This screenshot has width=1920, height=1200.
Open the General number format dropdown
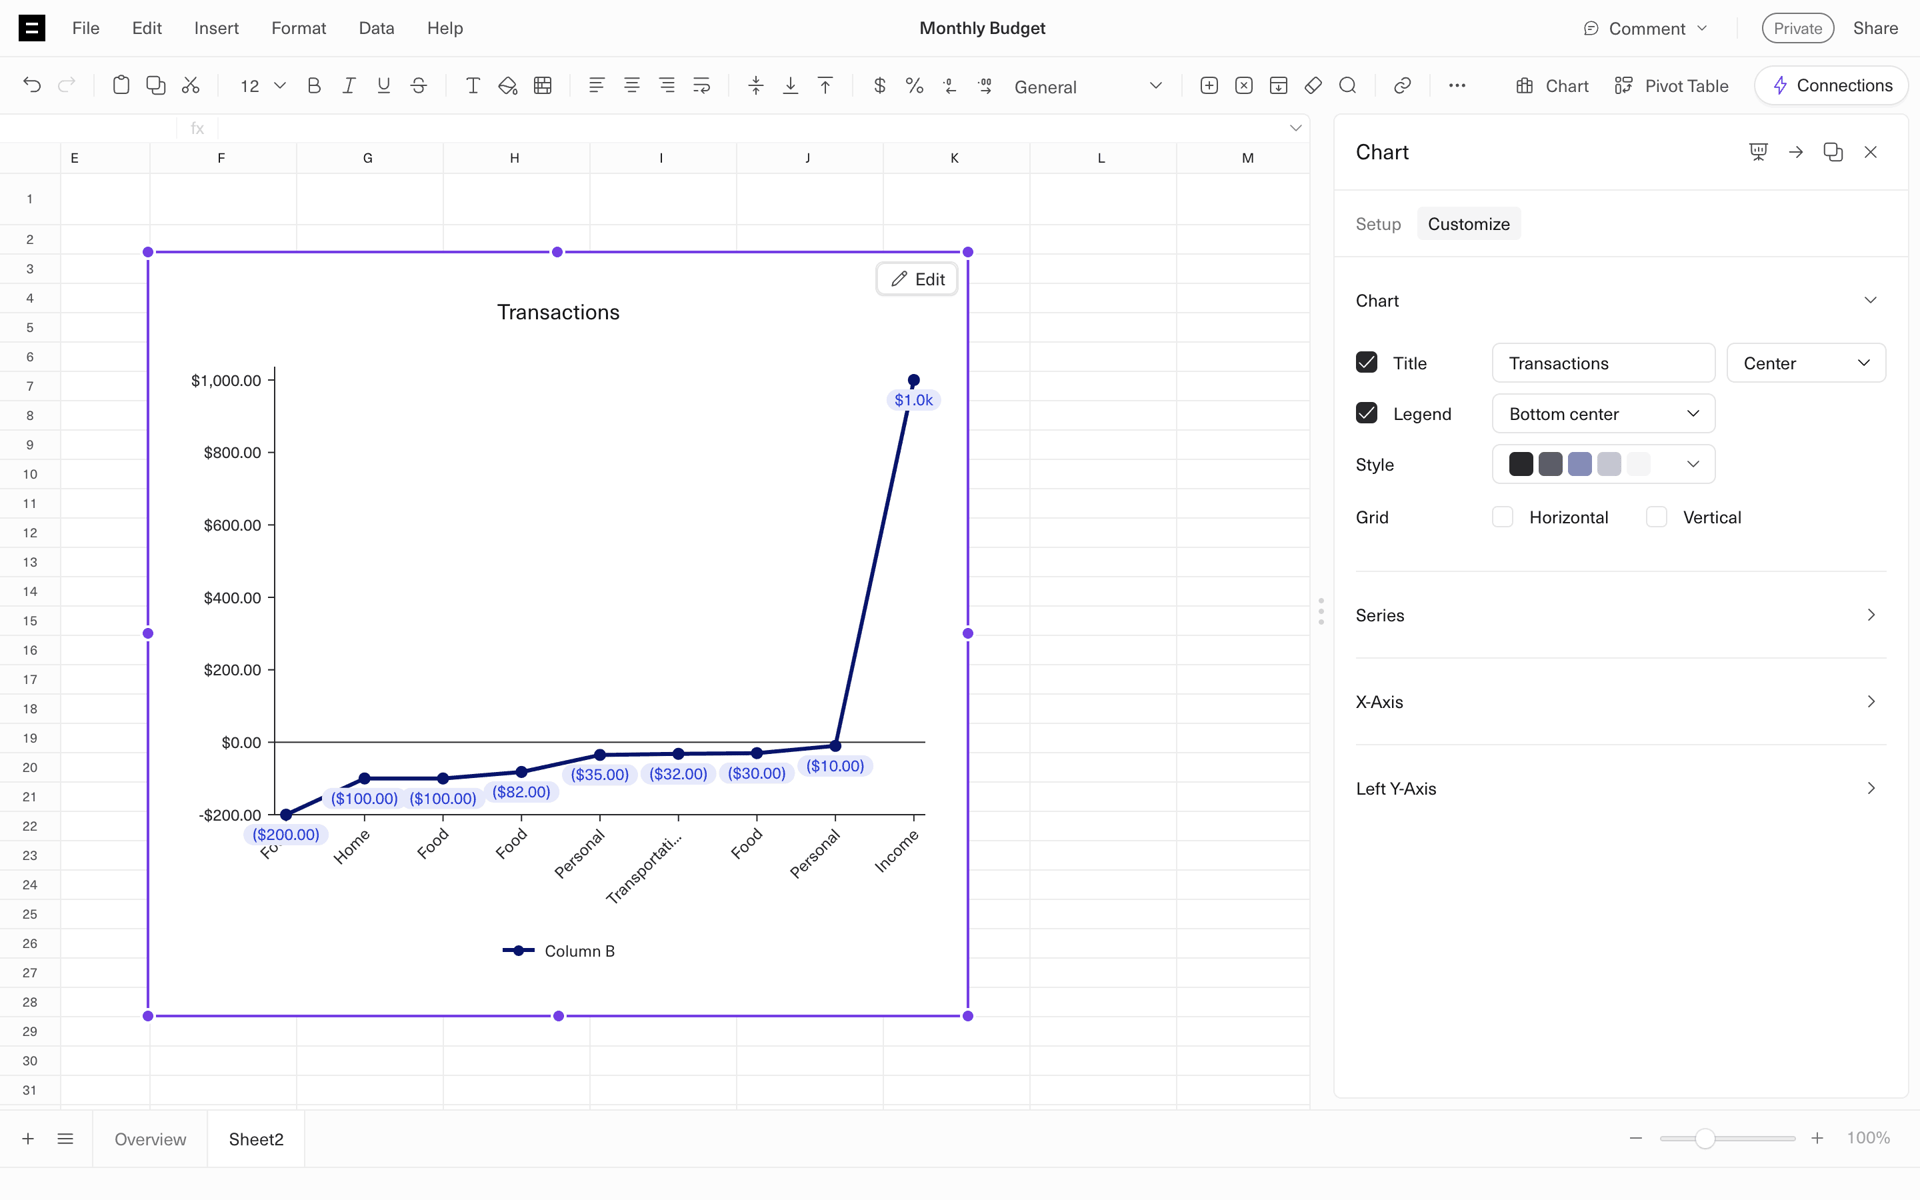(x=1088, y=86)
